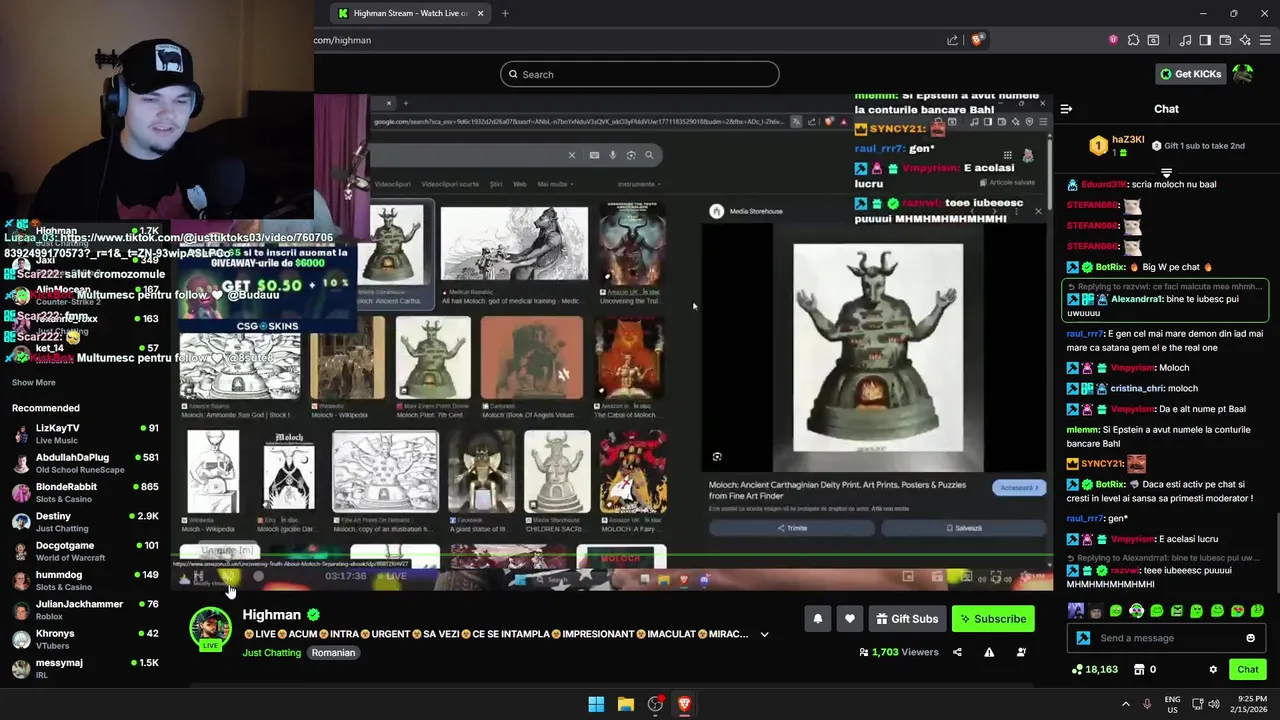Screen dimensions: 1280x720
Task: Select the Highman Stream browser tab
Action: coord(411,13)
